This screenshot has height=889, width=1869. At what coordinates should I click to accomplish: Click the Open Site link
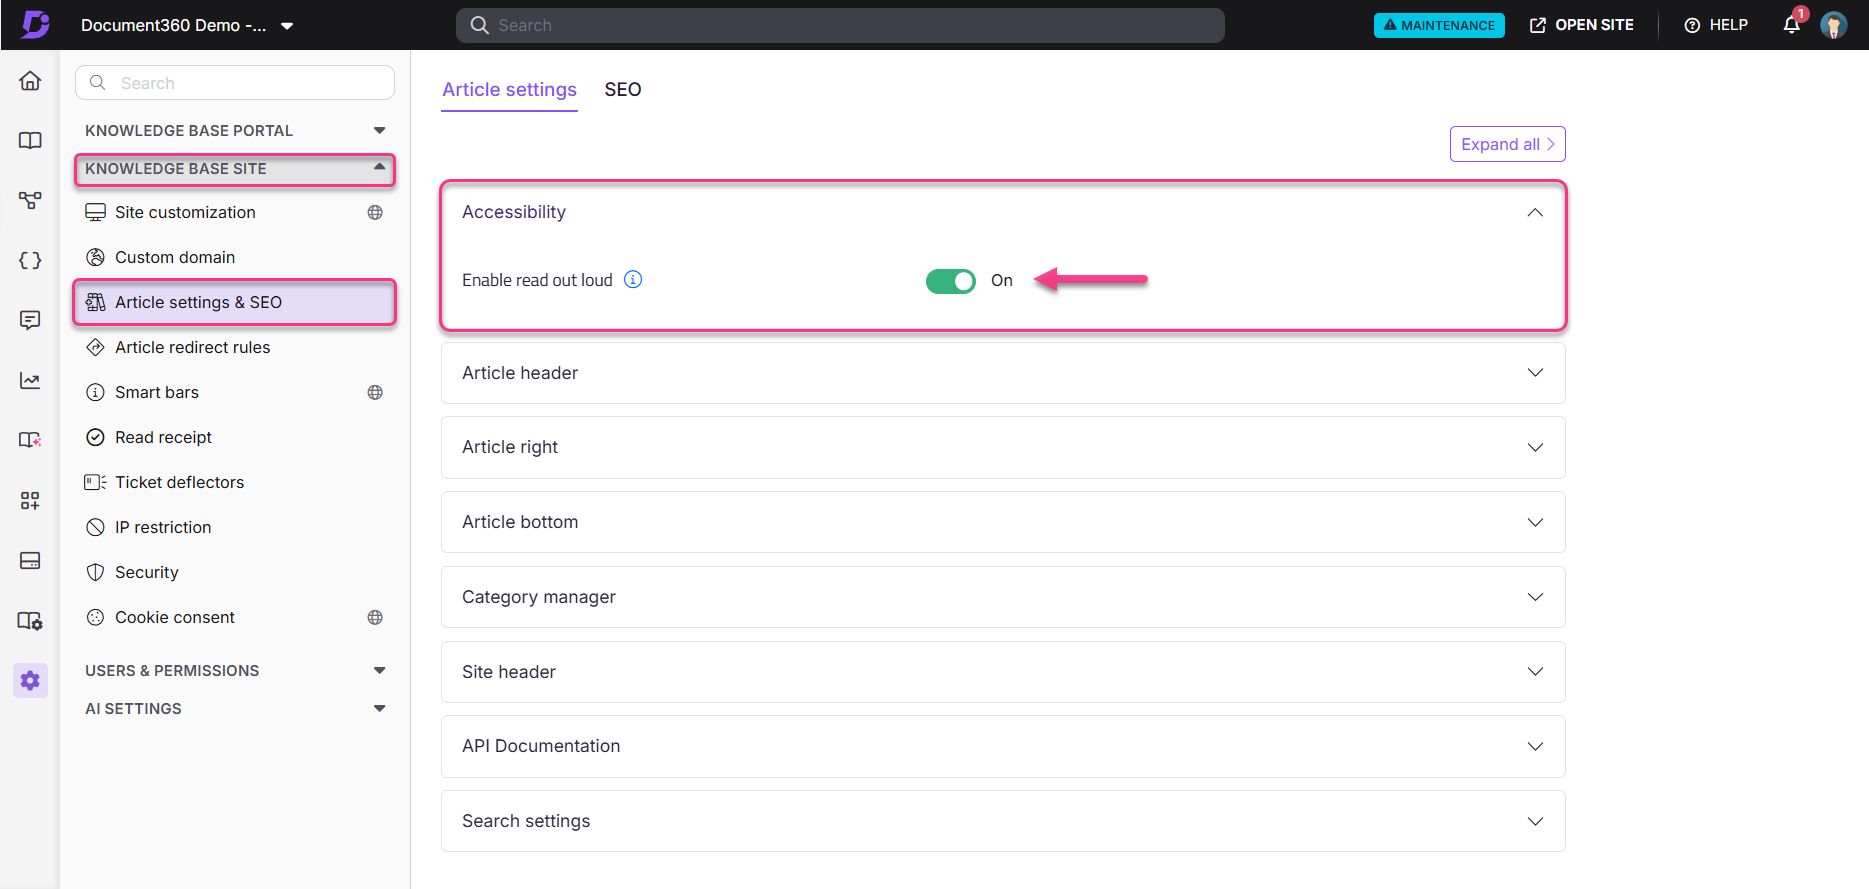coord(1582,25)
